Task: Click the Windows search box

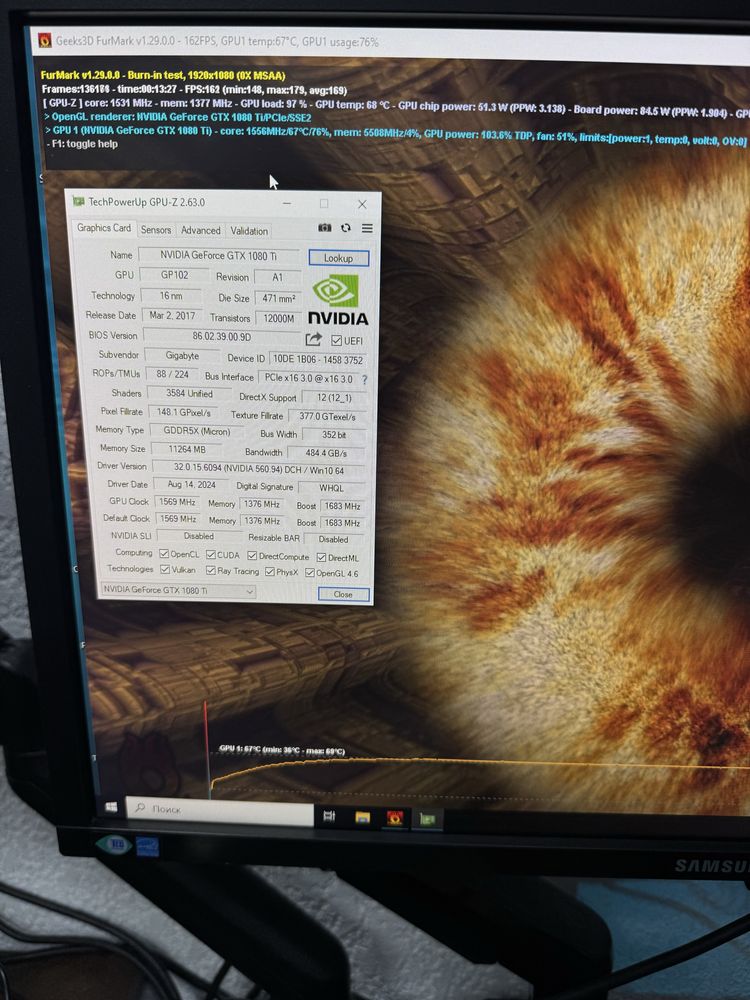Action: [x=219, y=811]
